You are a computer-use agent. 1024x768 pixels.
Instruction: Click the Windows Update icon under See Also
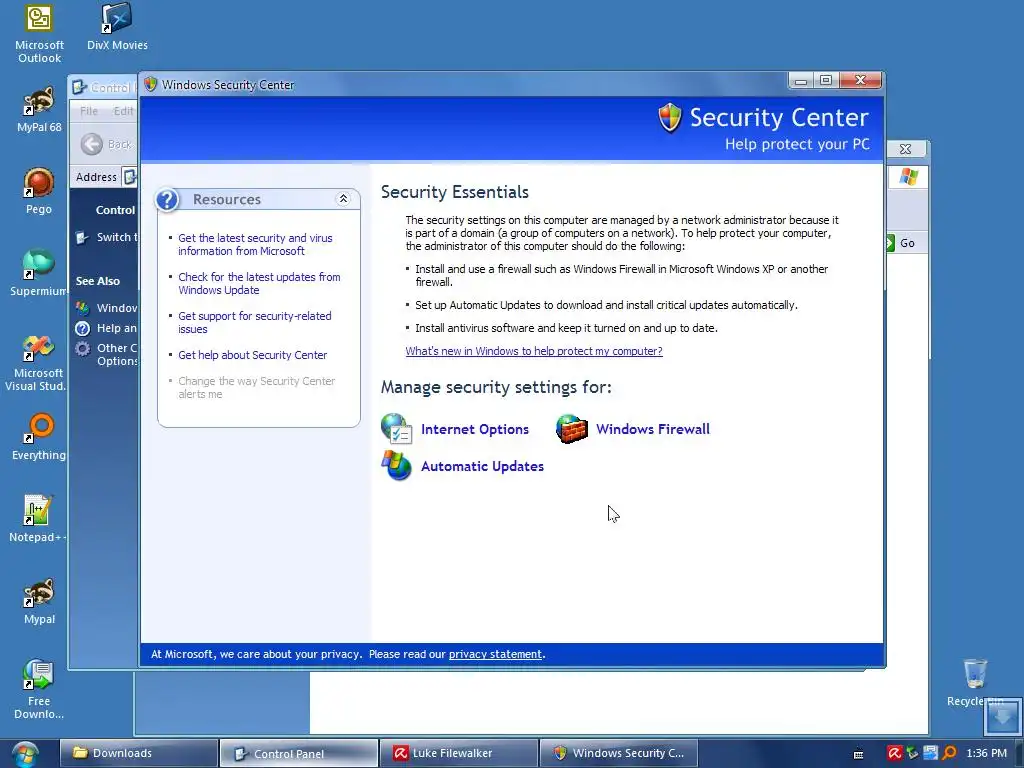tap(82, 308)
